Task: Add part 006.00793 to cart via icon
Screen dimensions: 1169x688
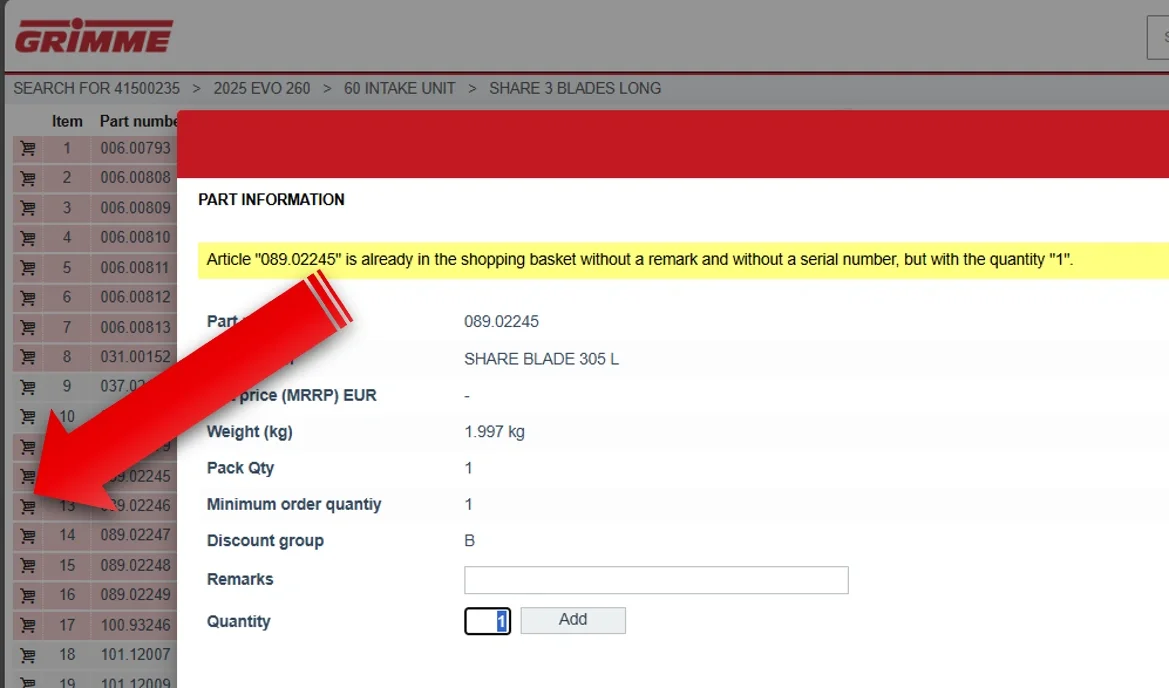Action: pyautogui.click(x=28, y=148)
